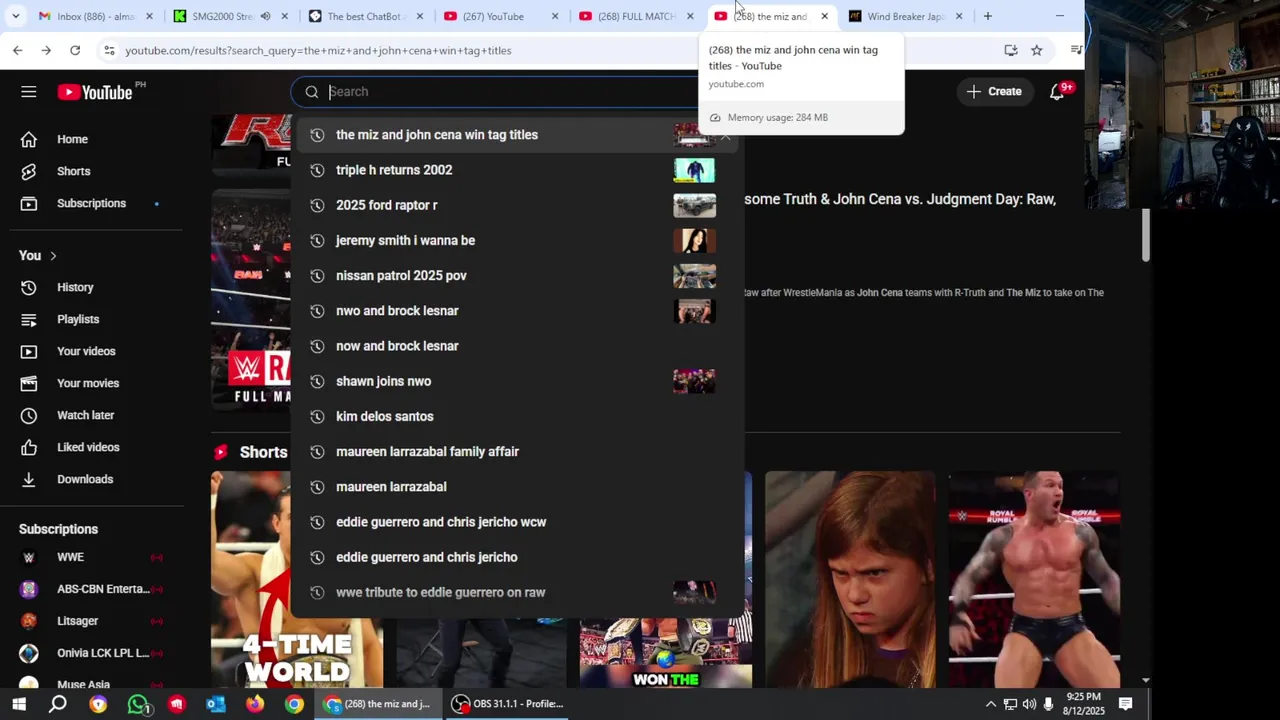The height and width of the screenshot is (720, 1280).
Task: Click the YouTube logo
Action: tap(95, 92)
